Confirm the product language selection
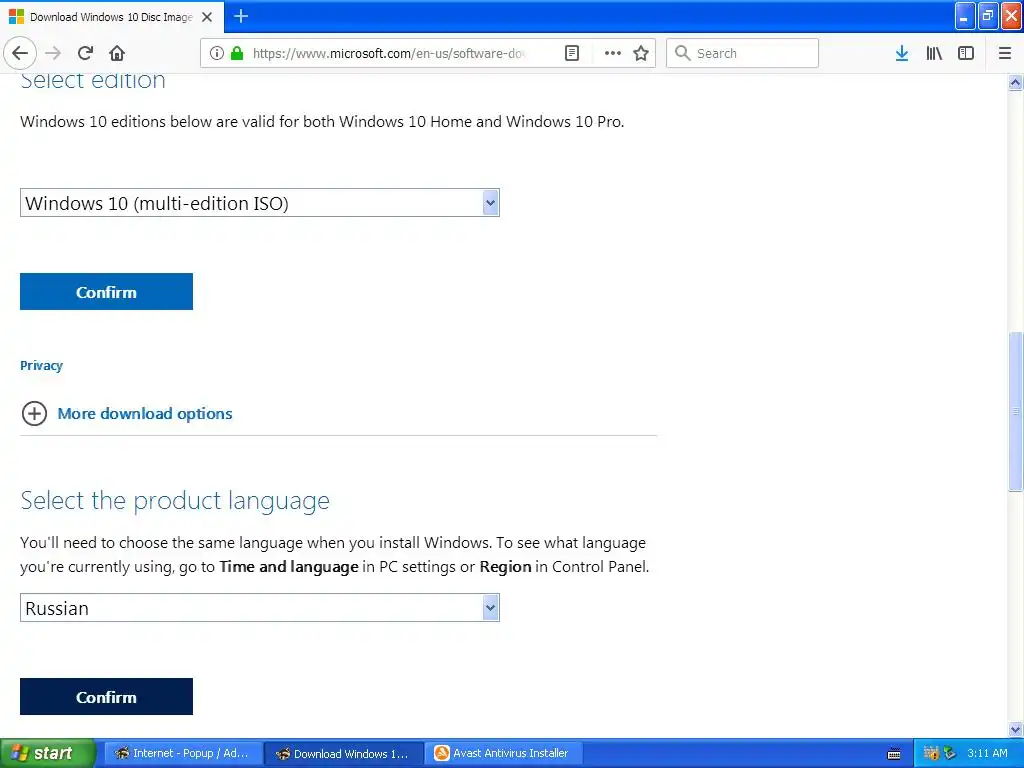This screenshot has height=768, width=1024. 106,697
